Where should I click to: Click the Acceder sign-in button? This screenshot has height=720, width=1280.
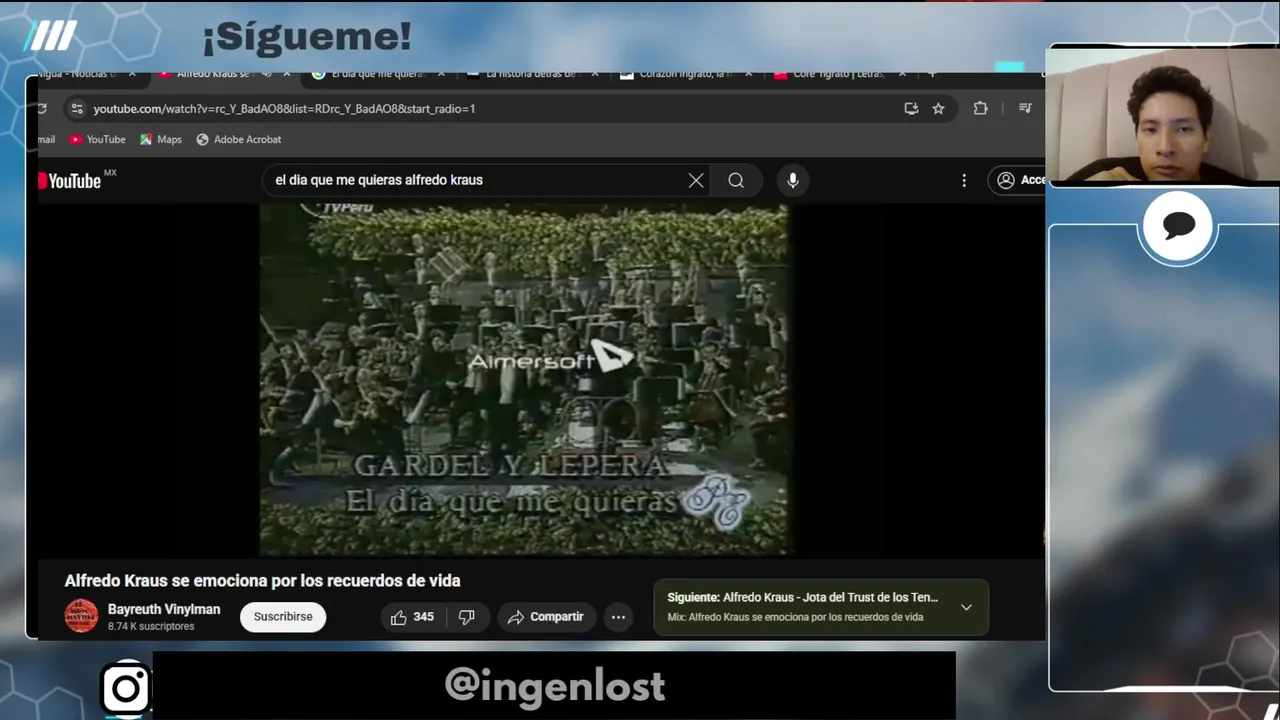click(x=1018, y=180)
